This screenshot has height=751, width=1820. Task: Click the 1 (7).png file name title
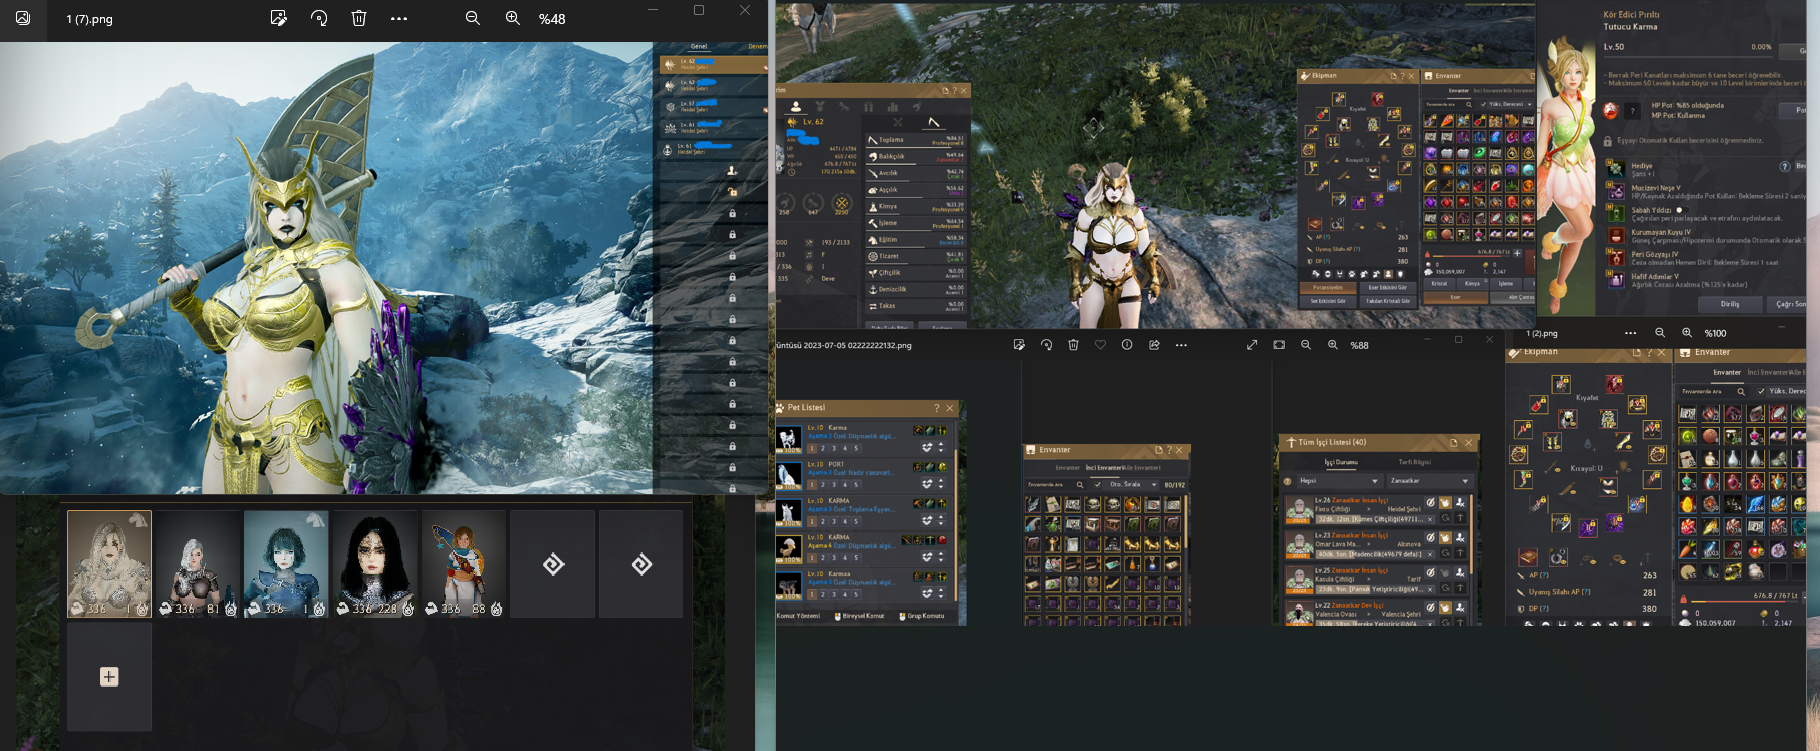[89, 19]
